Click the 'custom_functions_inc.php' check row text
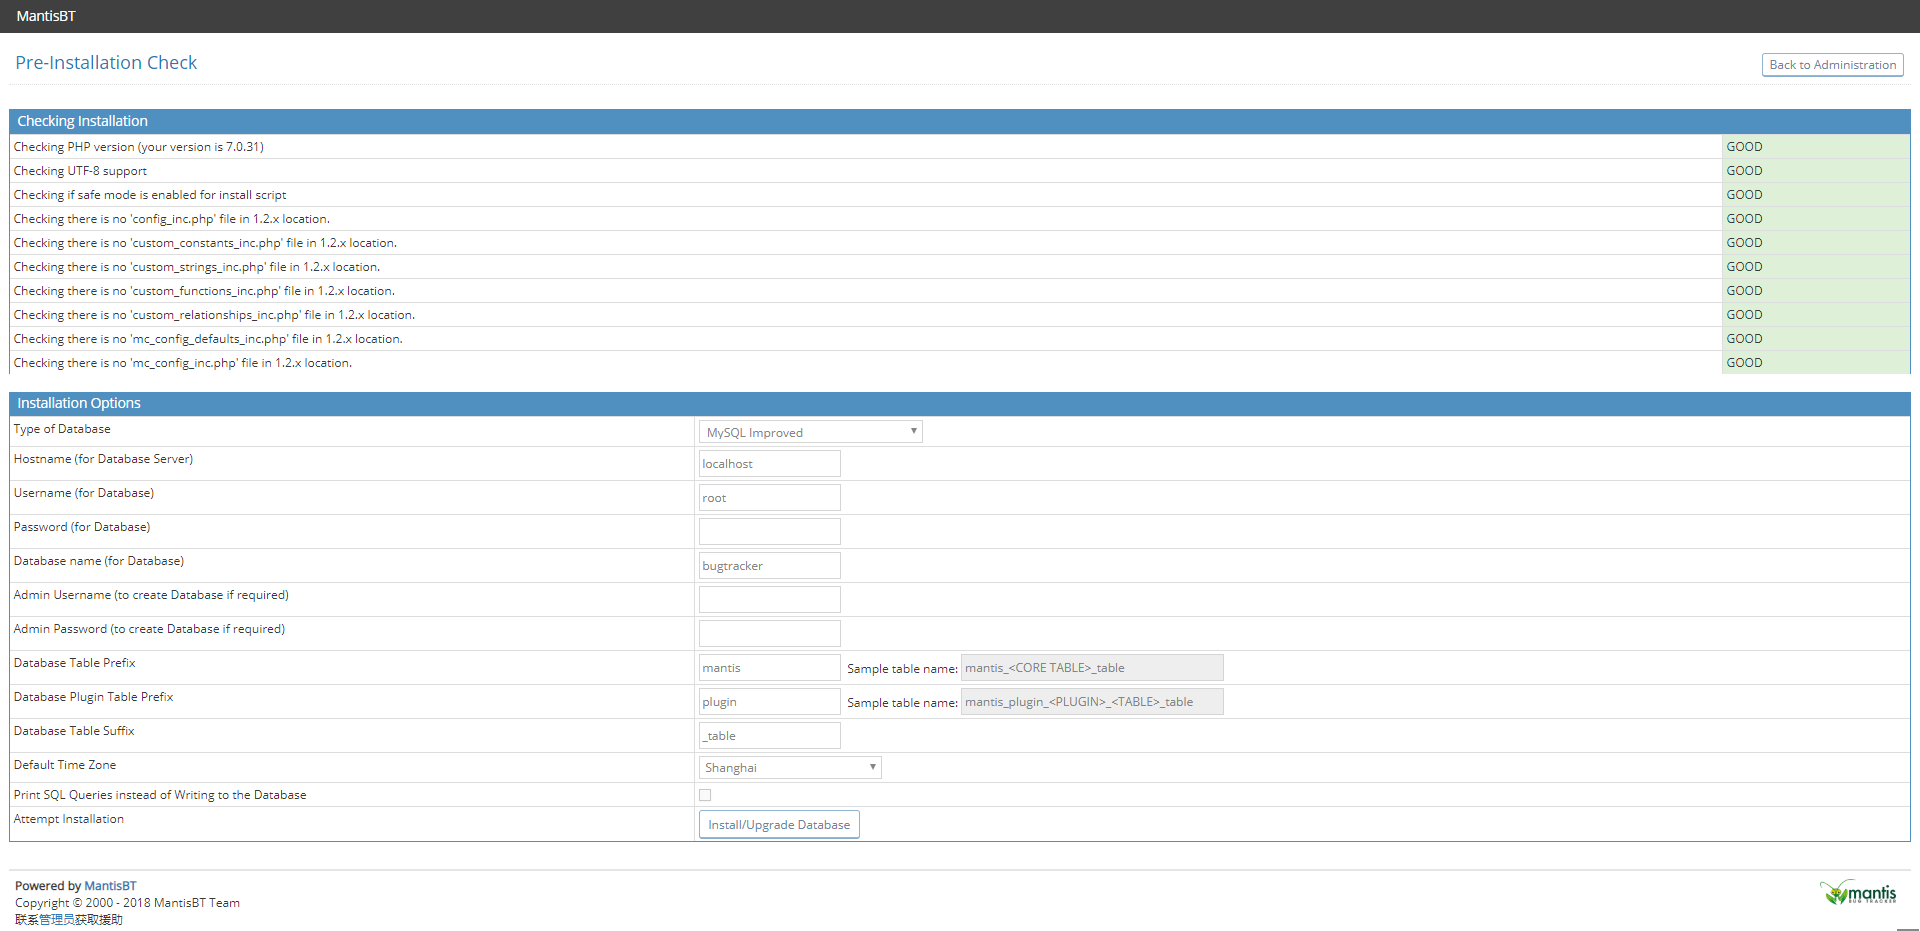The image size is (1920, 931). [x=204, y=291]
